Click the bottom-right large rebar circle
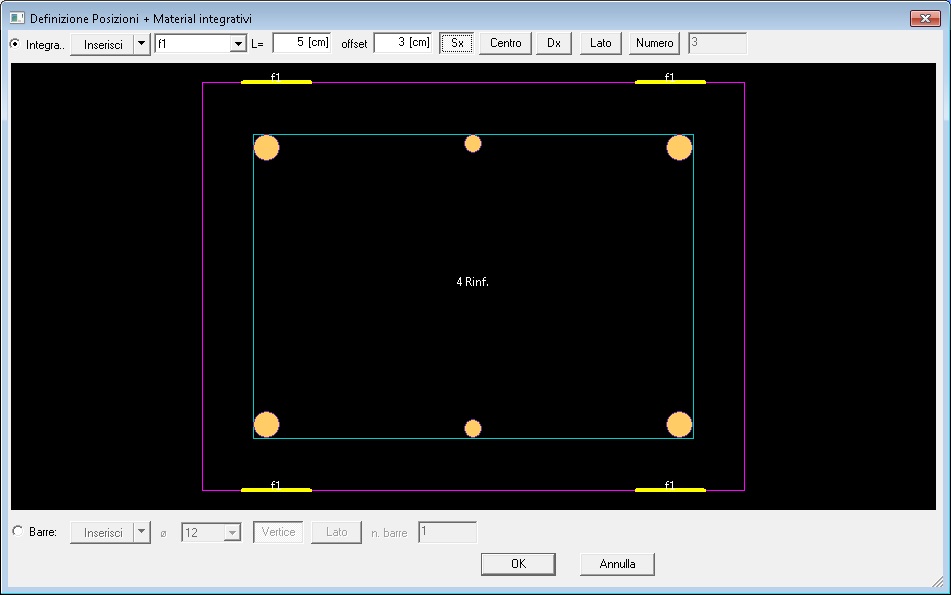951x595 pixels. click(x=679, y=424)
